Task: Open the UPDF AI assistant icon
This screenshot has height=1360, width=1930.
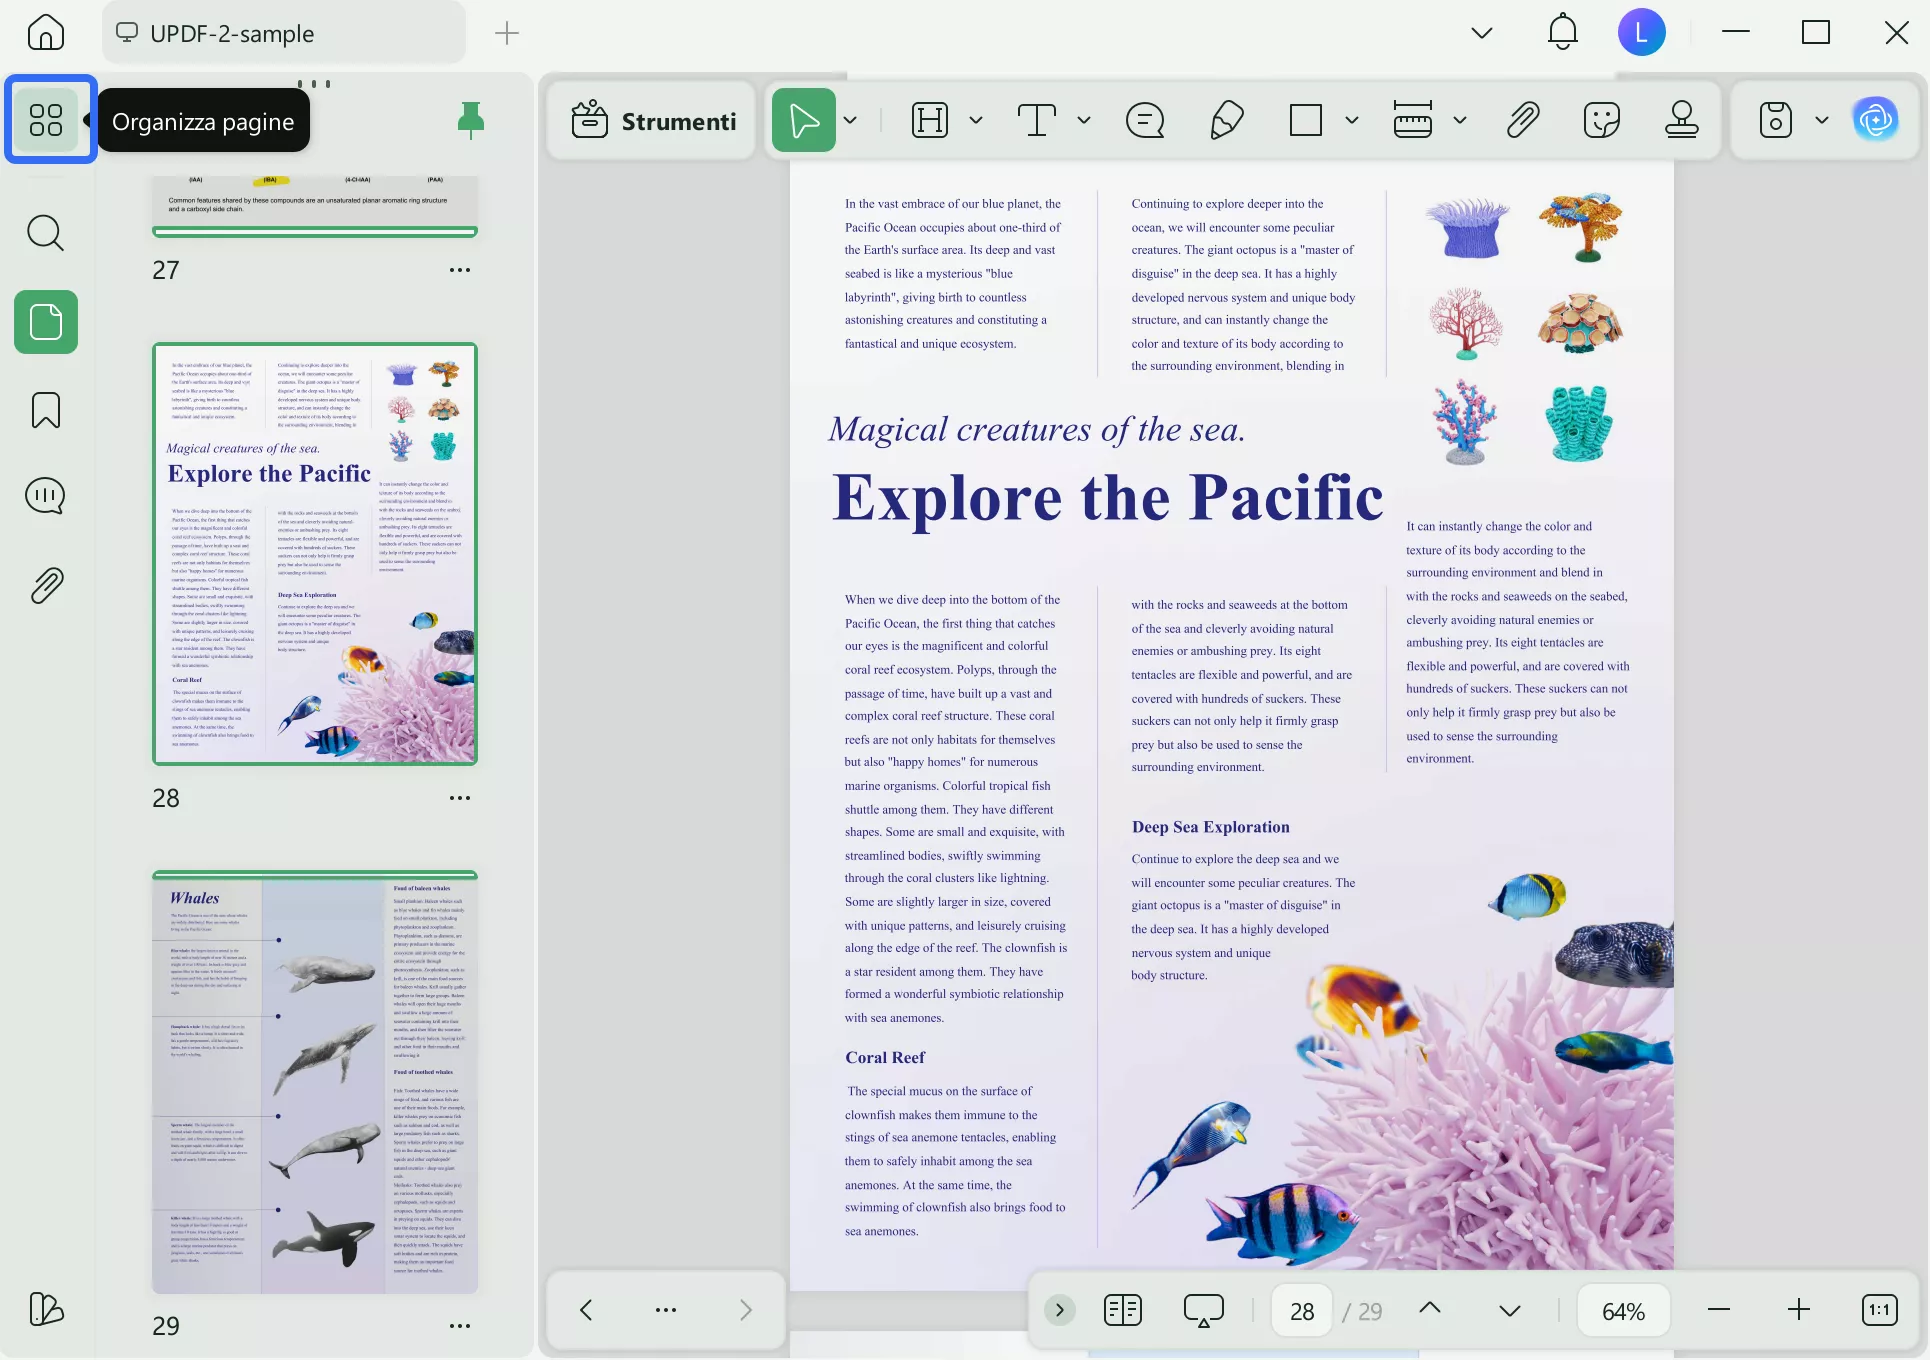Action: (x=1876, y=121)
